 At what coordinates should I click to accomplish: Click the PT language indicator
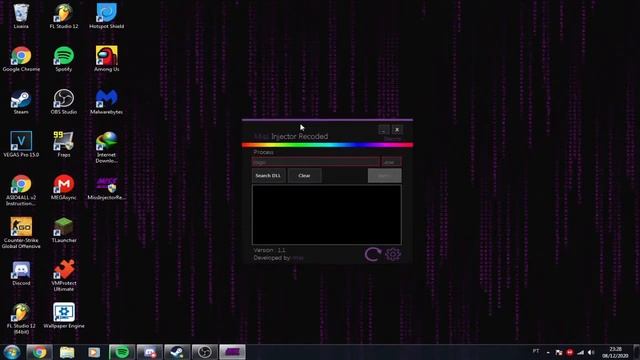tap(536, 351)
